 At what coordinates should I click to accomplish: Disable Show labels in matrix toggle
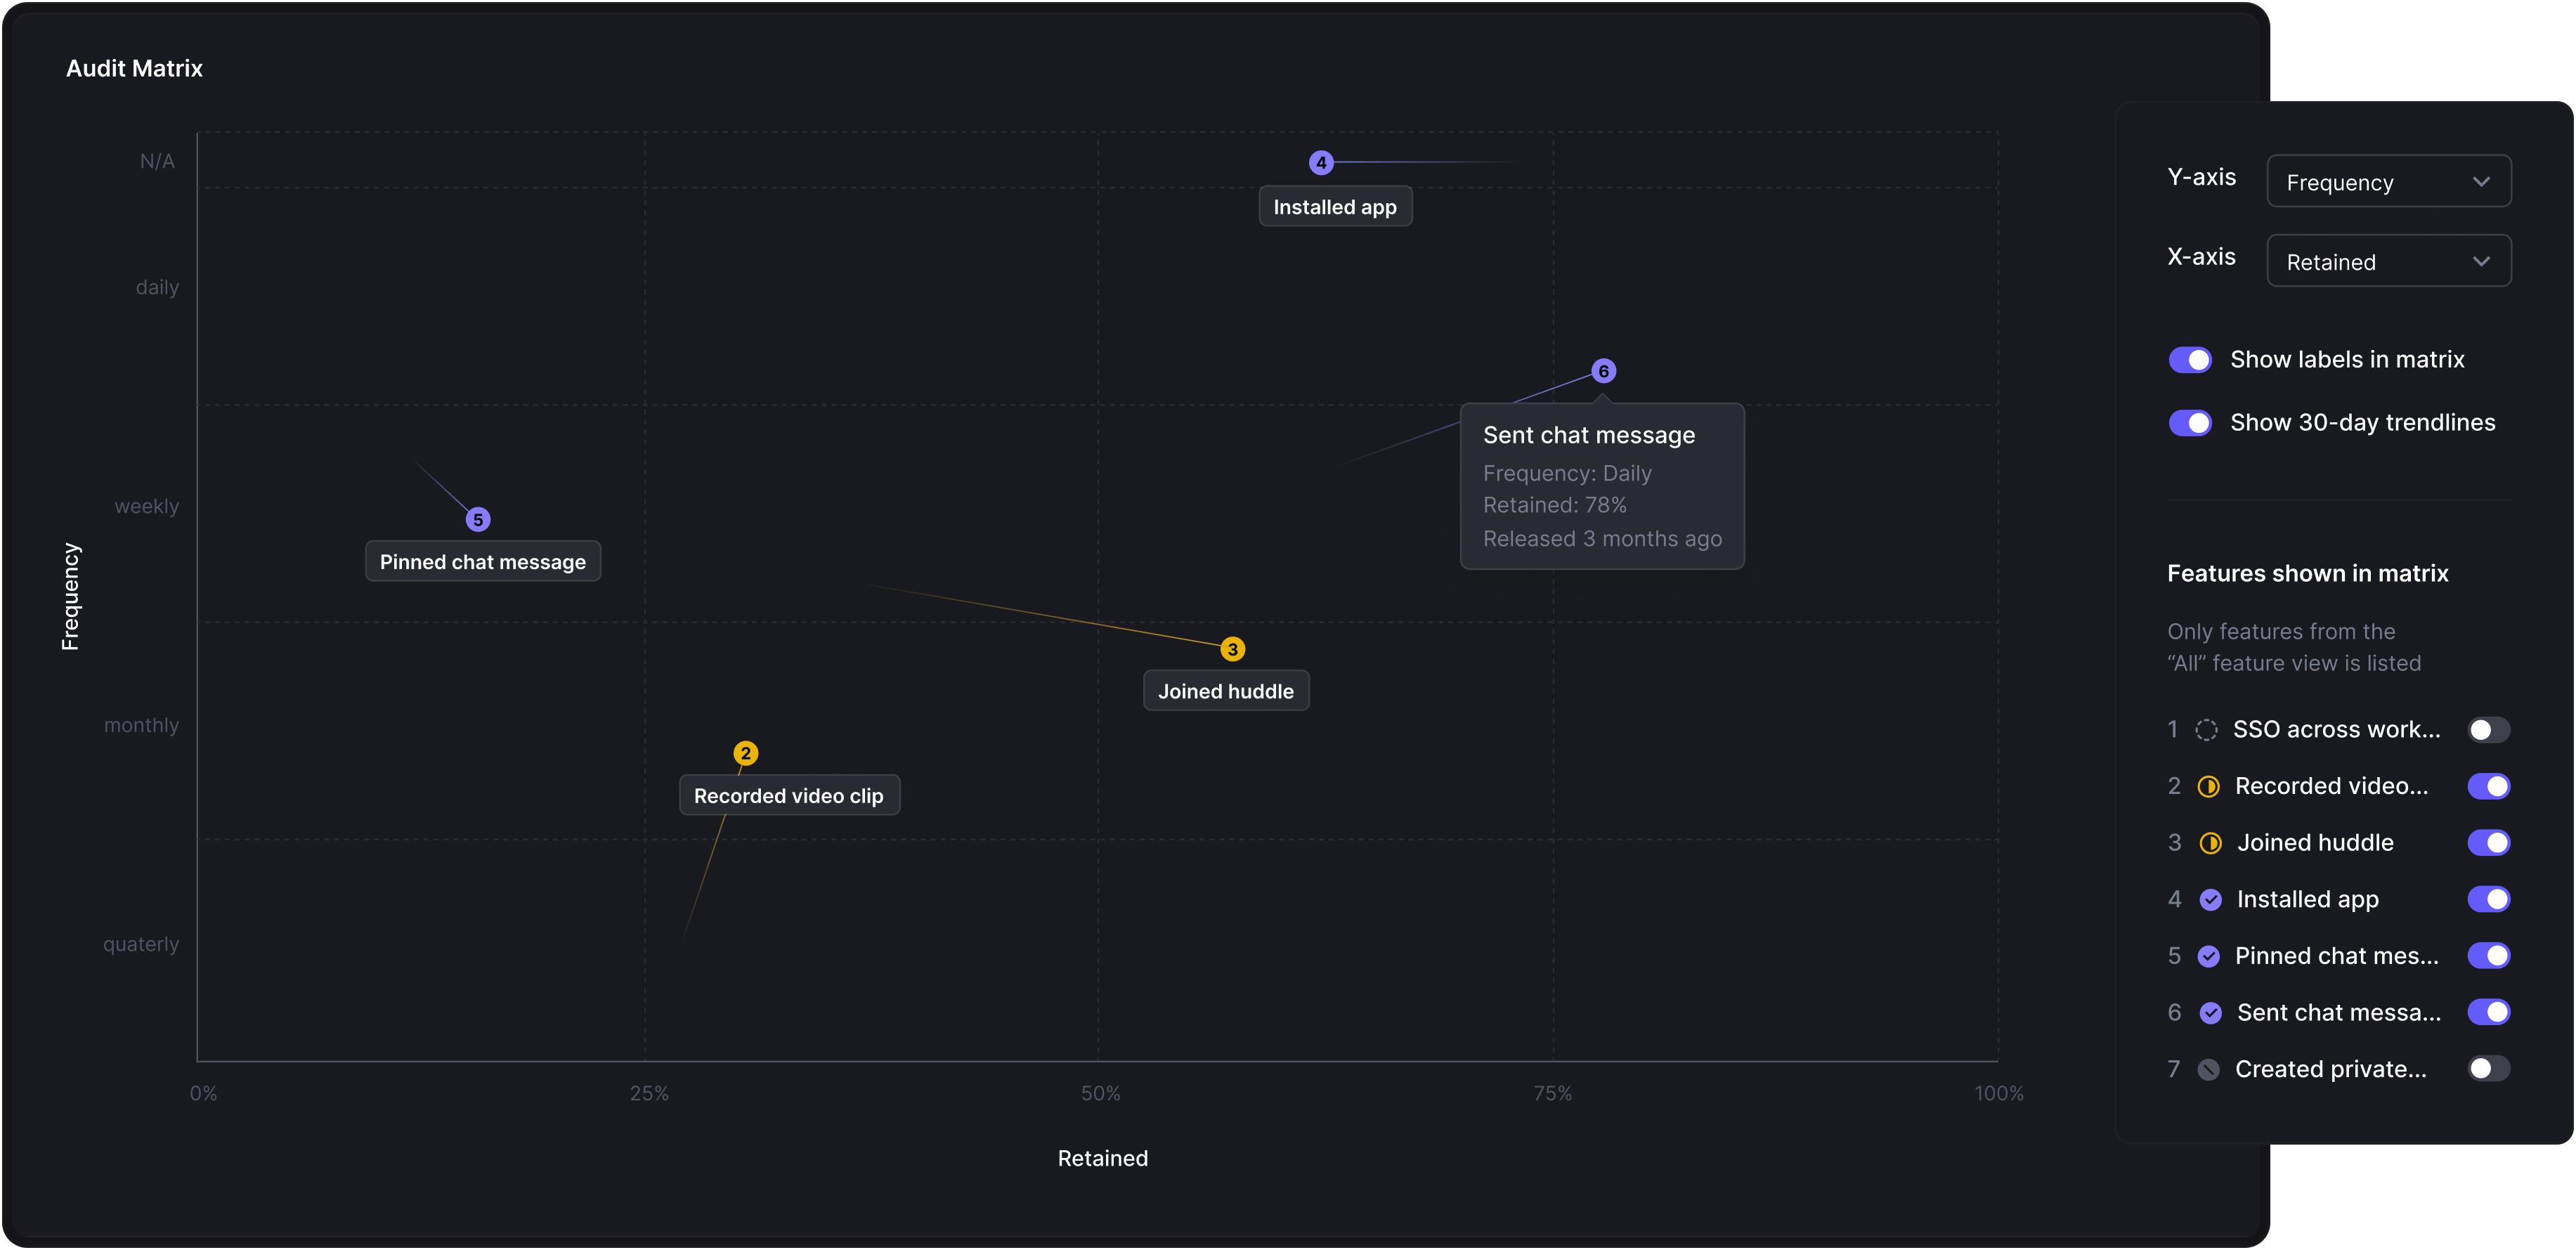tap(2190, 360)
